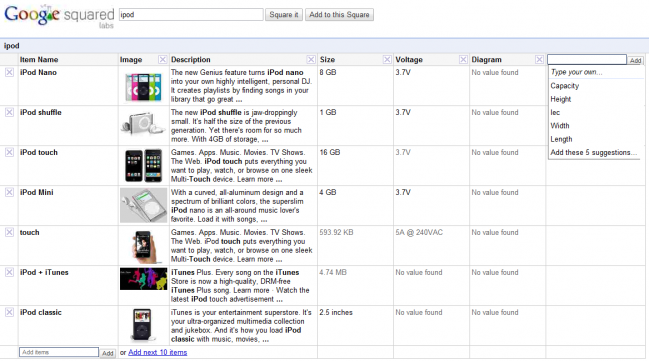Remove the iPod shuffle row
The image size is (649, 361).
coord(9,113)
